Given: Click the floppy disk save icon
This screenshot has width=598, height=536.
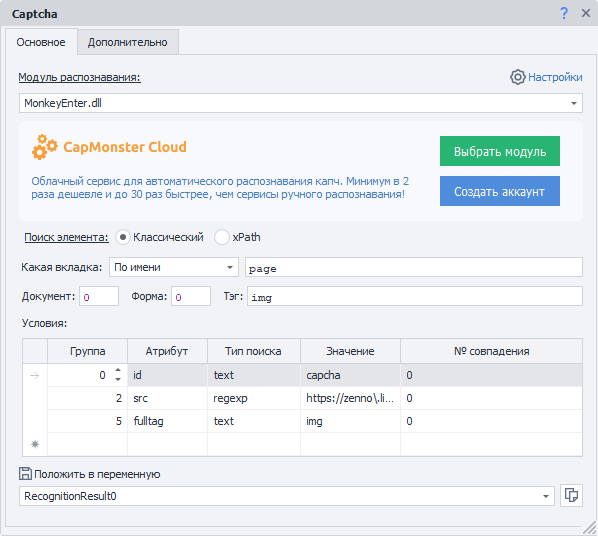Looking at the screenshot, I should coord(26,474).
